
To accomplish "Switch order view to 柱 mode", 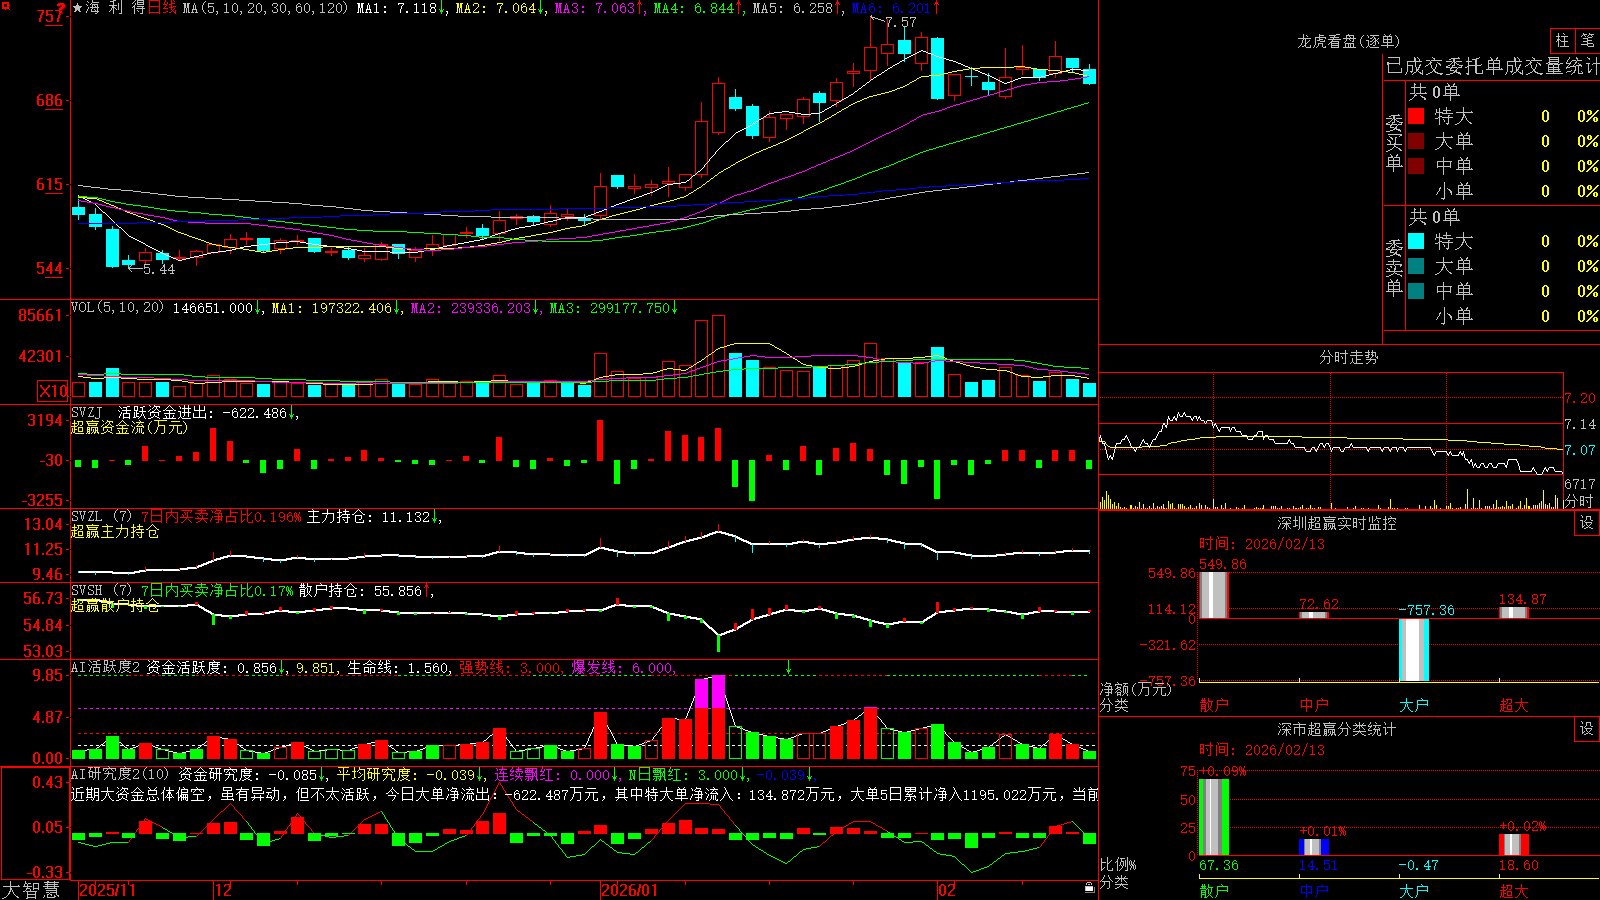I will coord(1562,41).
